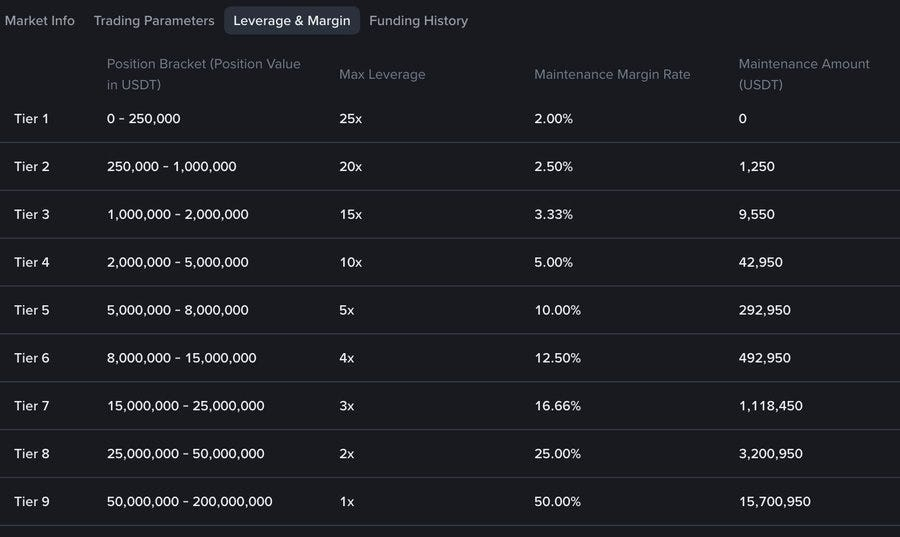Click the Maintenance Amount (USDT) column header
The image size is (900, 537).
(804, 74)
